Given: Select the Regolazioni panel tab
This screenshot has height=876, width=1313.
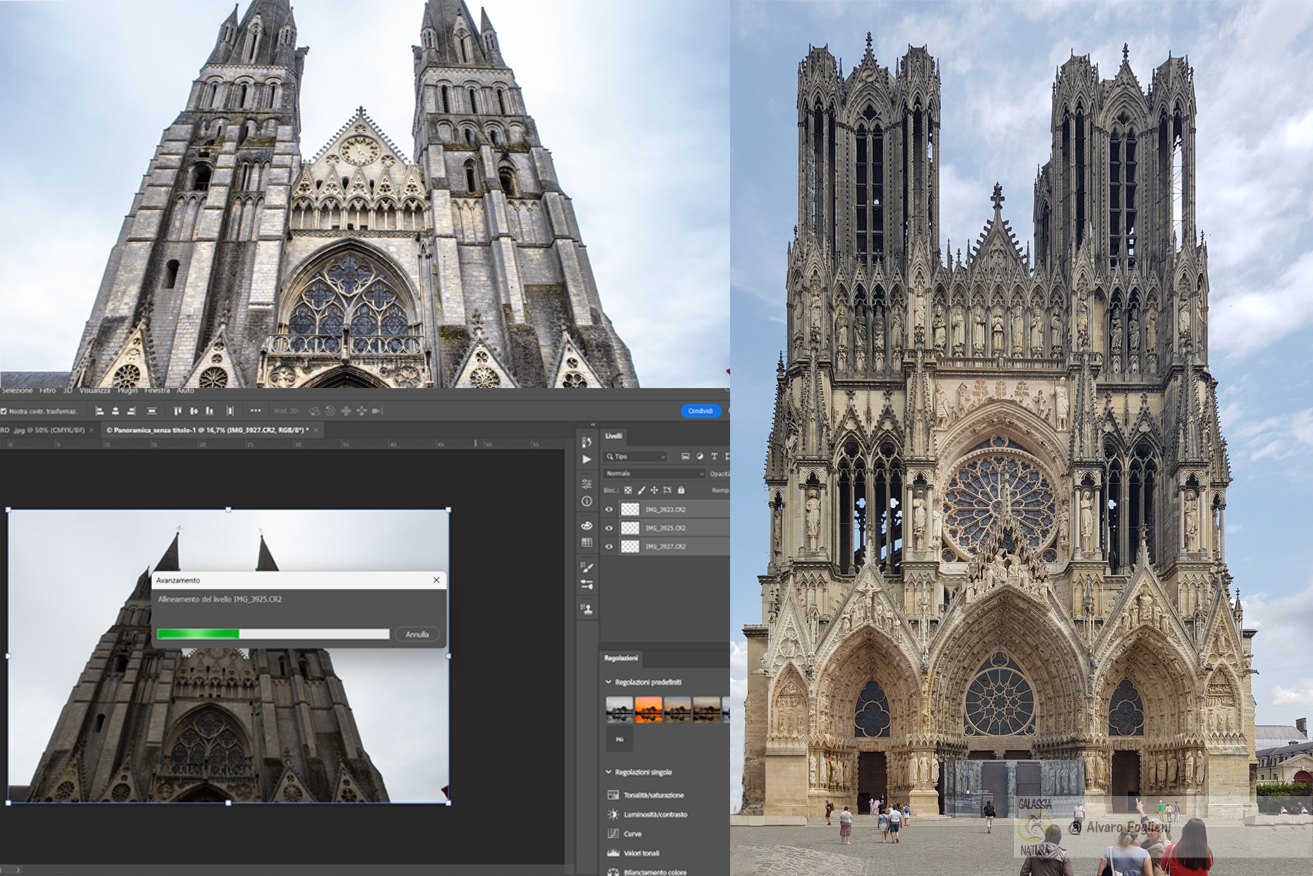Looking at the screenshot, I should point(620,658).
